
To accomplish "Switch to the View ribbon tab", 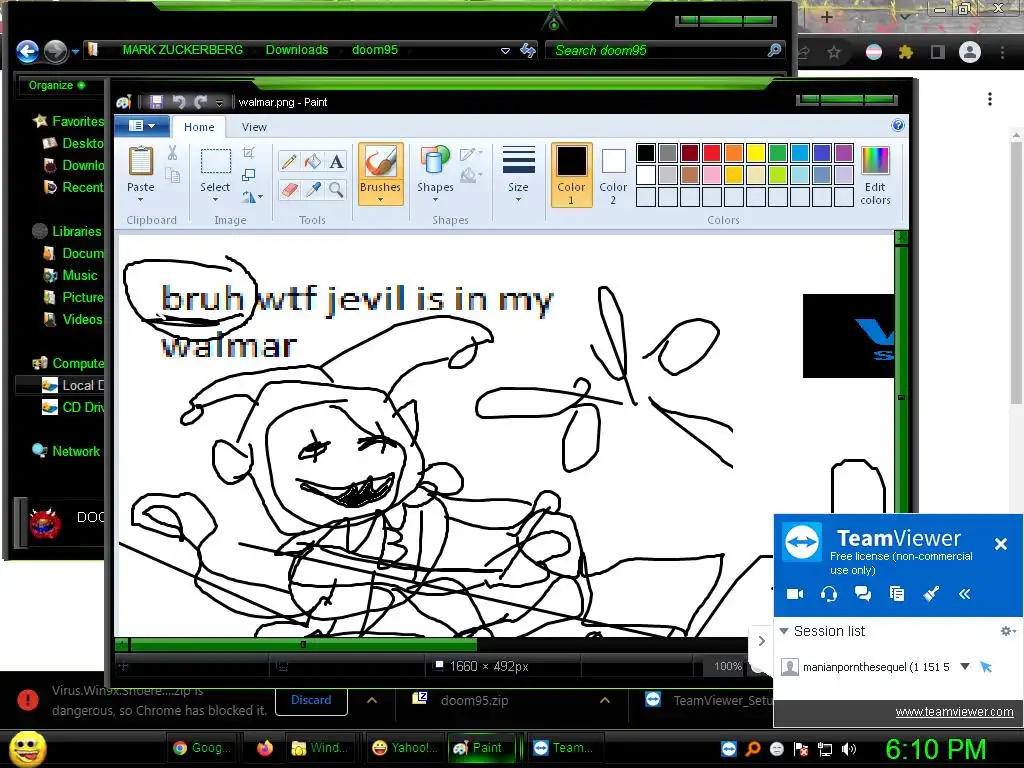I will click(254, 127).
